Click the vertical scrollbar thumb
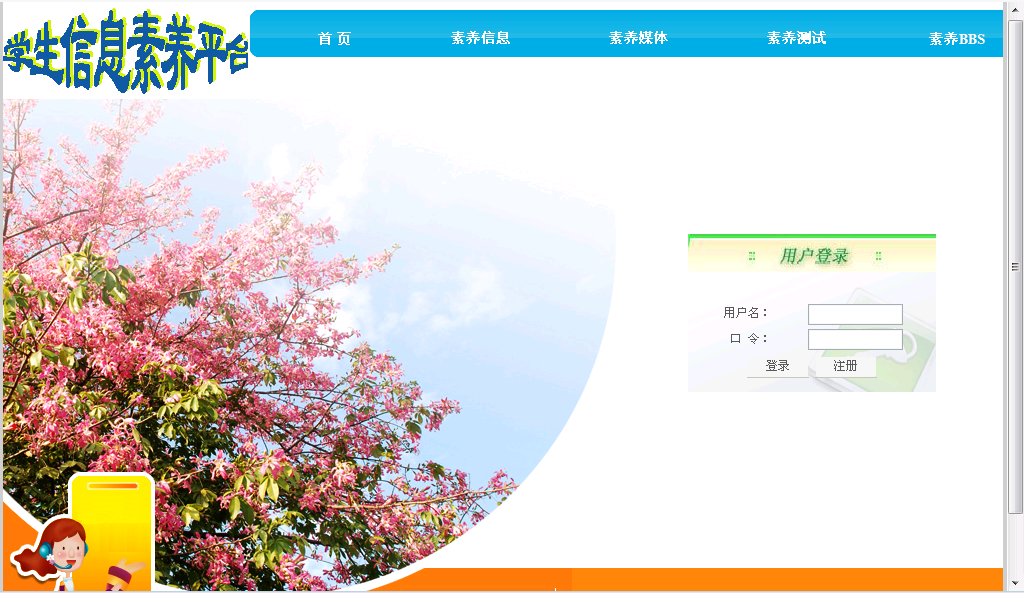The width and height of the screenshot is (1024, 593). coord(1015,266)
